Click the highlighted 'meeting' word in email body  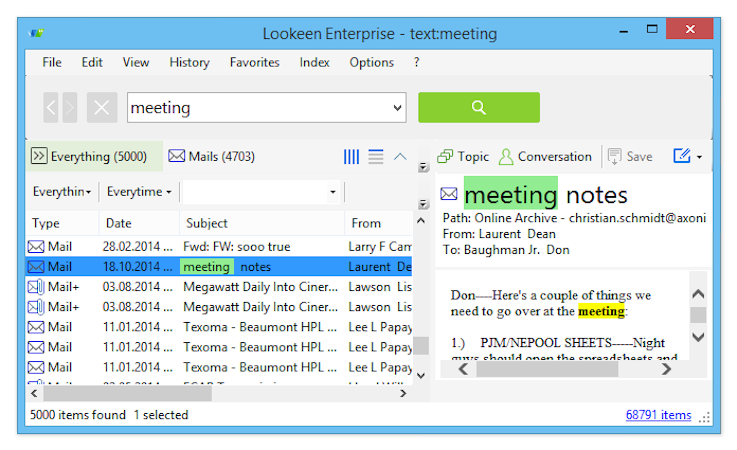(x=601, y=311)
